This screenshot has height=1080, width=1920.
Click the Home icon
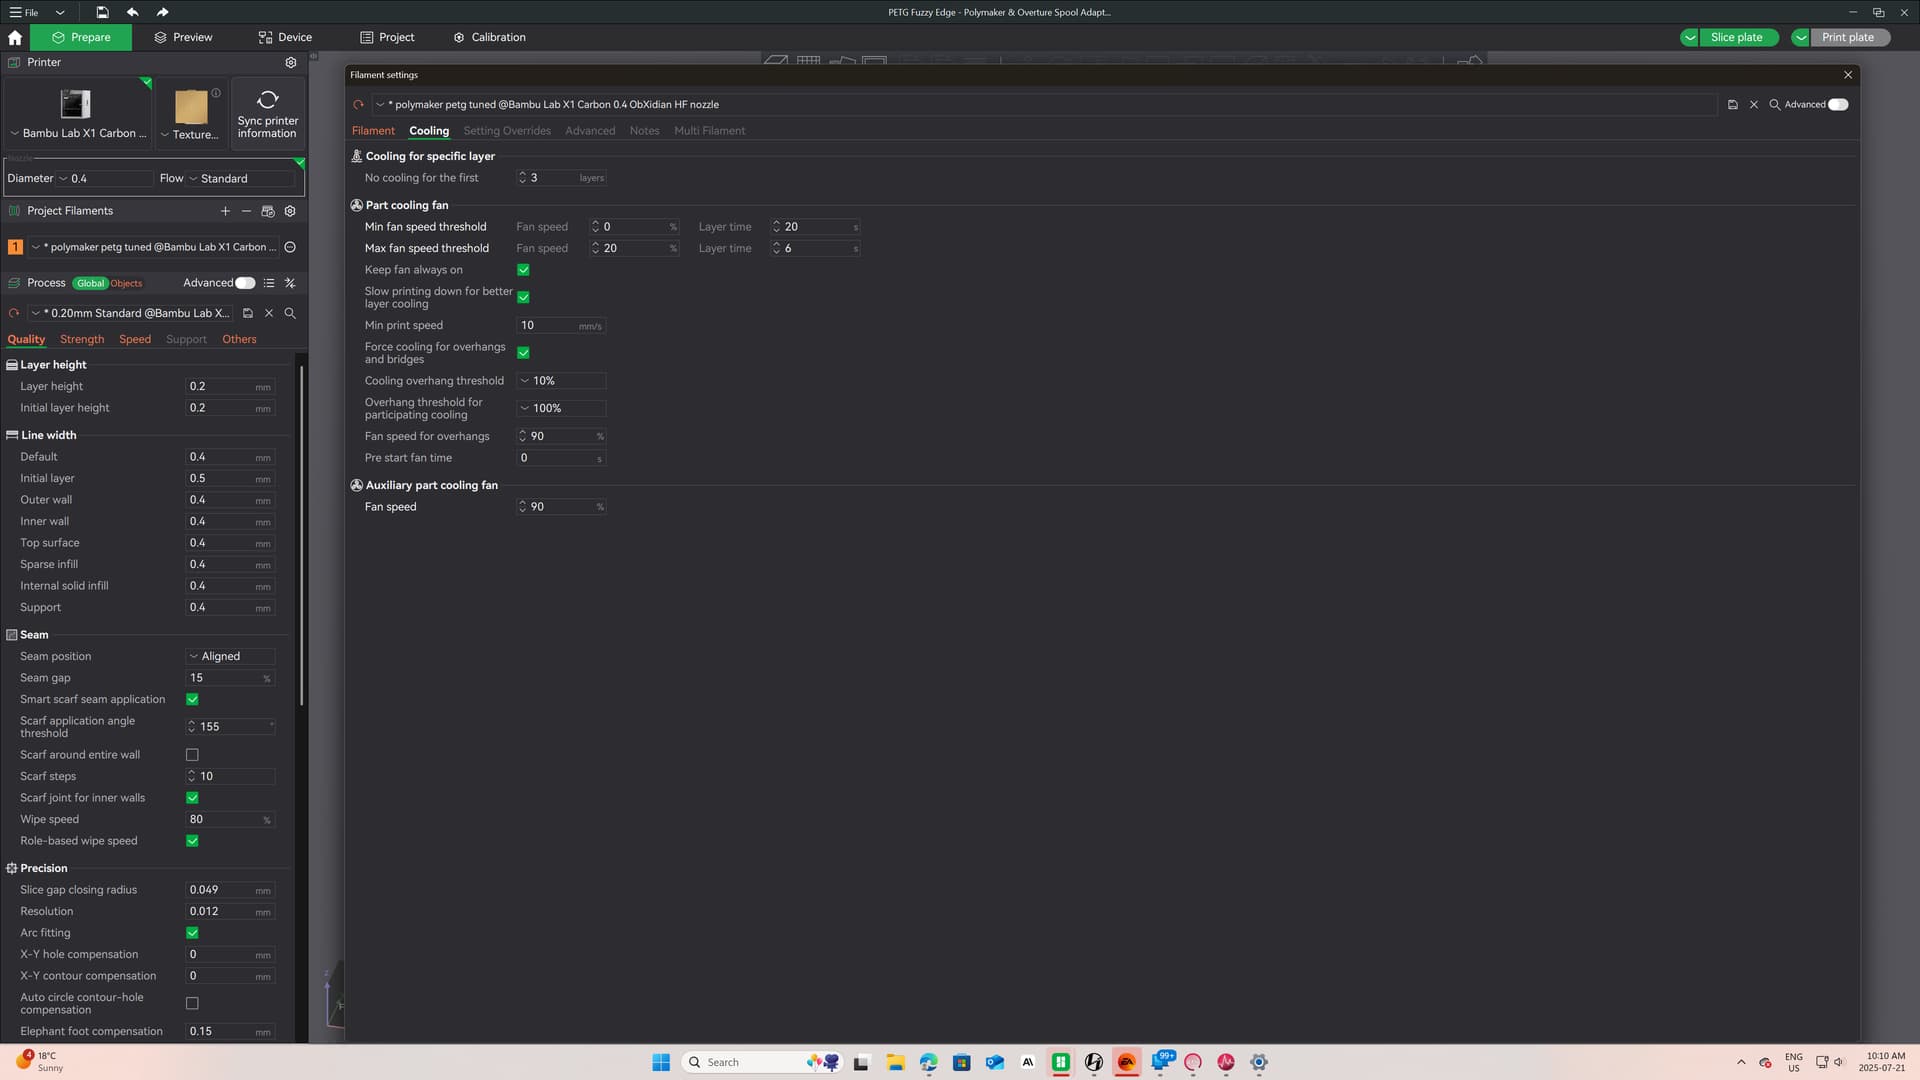(x=15, y=37)
